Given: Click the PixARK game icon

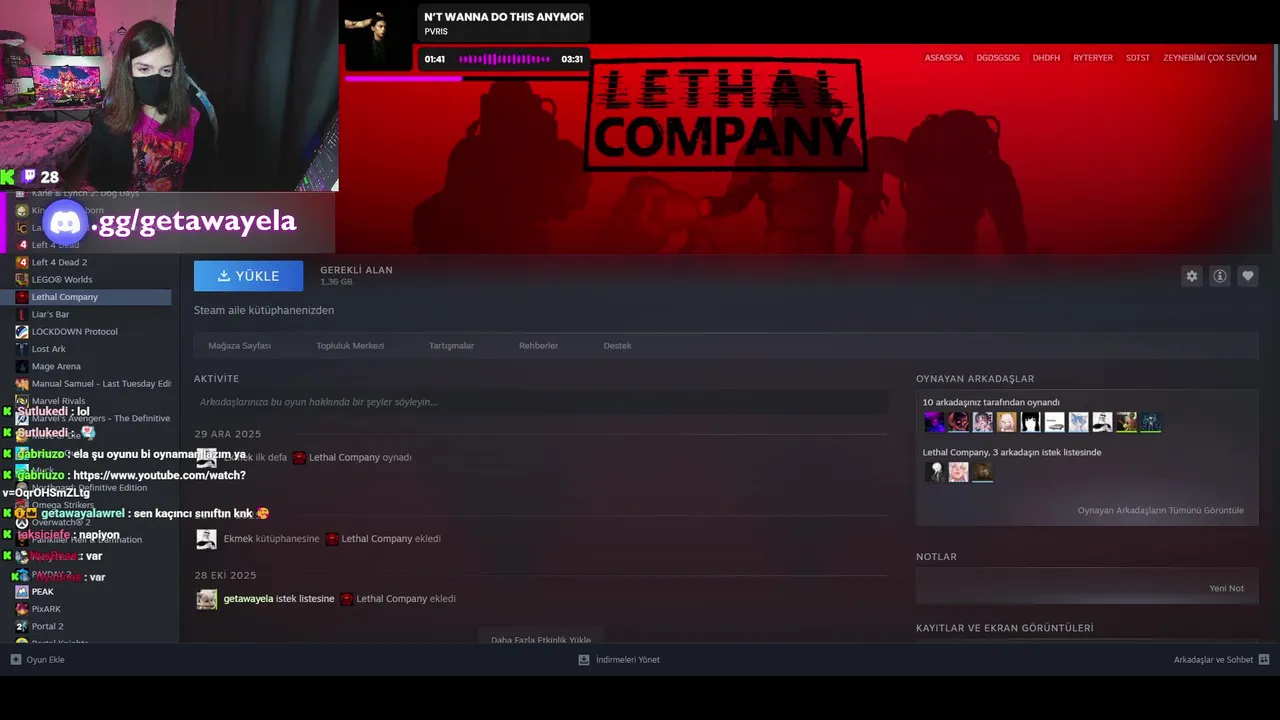Looking at the screenshot, I should click(22, 609).
